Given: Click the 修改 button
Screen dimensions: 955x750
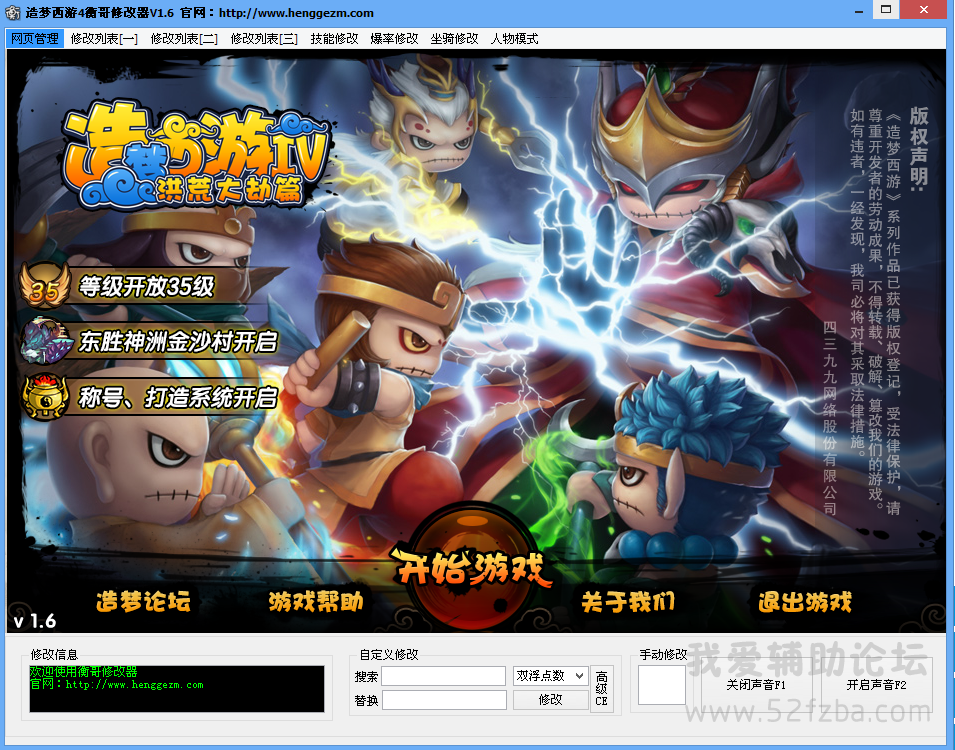Looking at the screenshot, I should click(x=551, y=700).
